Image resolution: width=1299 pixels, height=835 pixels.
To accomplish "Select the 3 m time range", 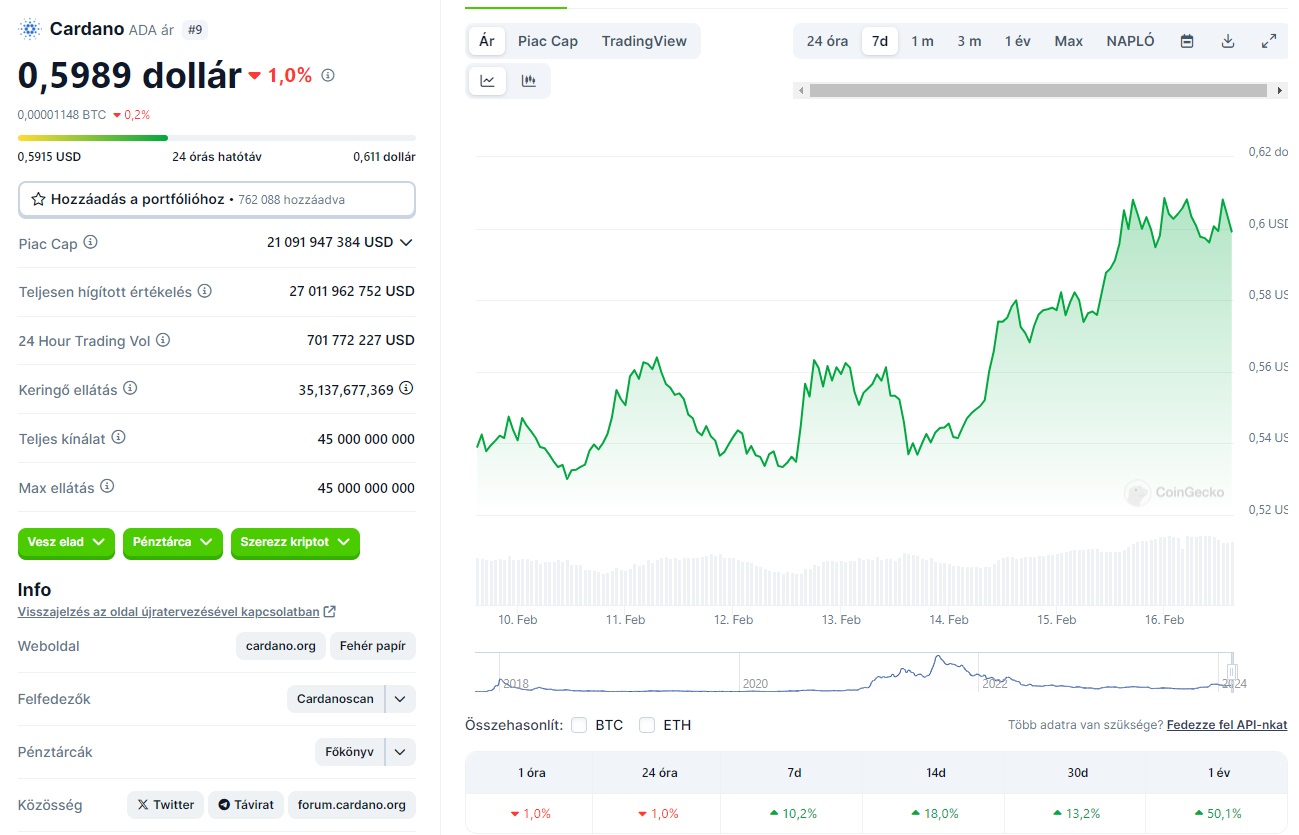I will pos(969,41).
